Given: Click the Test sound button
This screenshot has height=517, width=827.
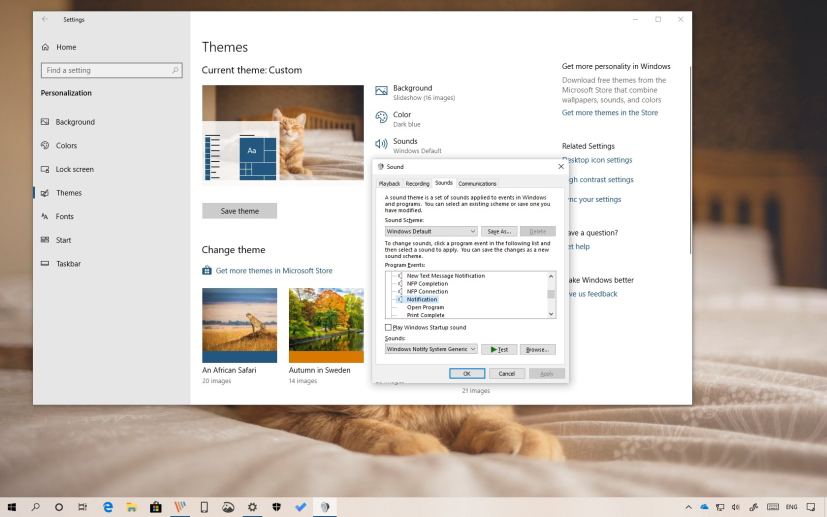Looking at the screenshot, I should point(498,349).
